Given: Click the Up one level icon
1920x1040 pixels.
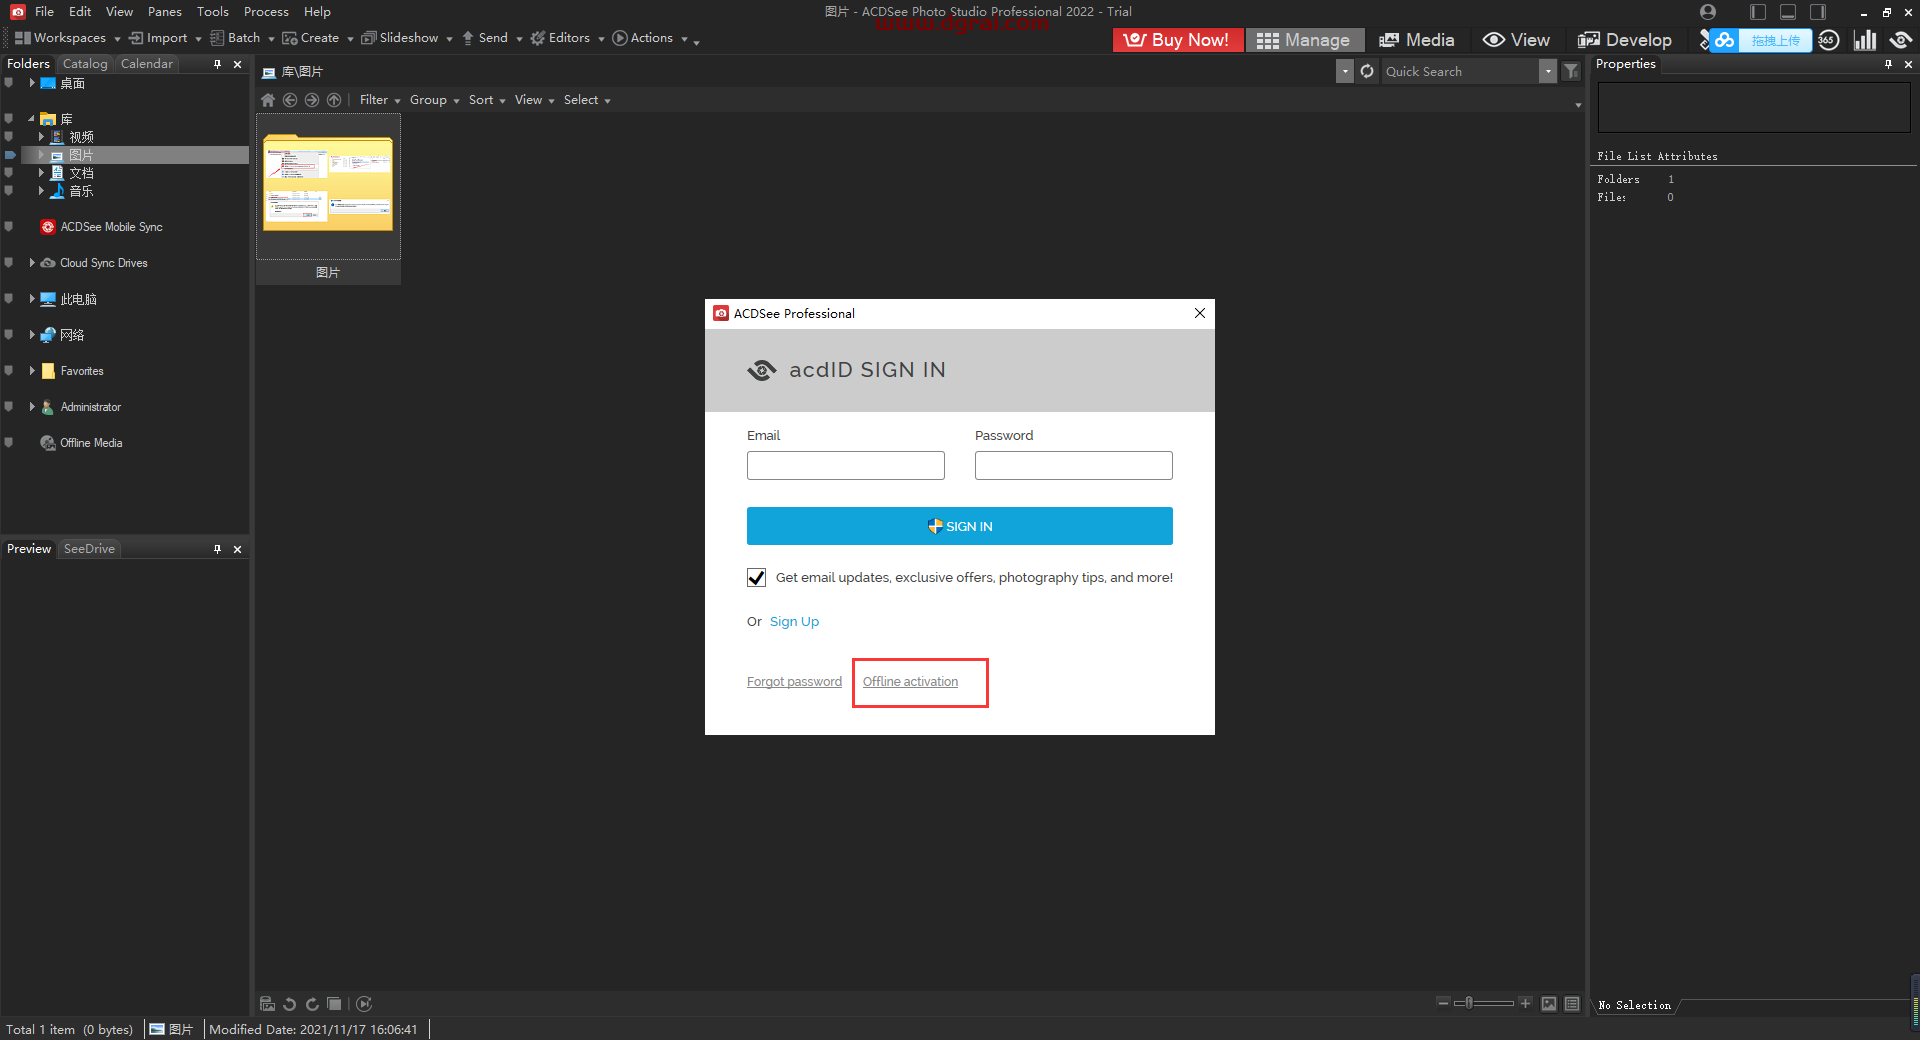Looking at the screenshot, I should 334,100.
